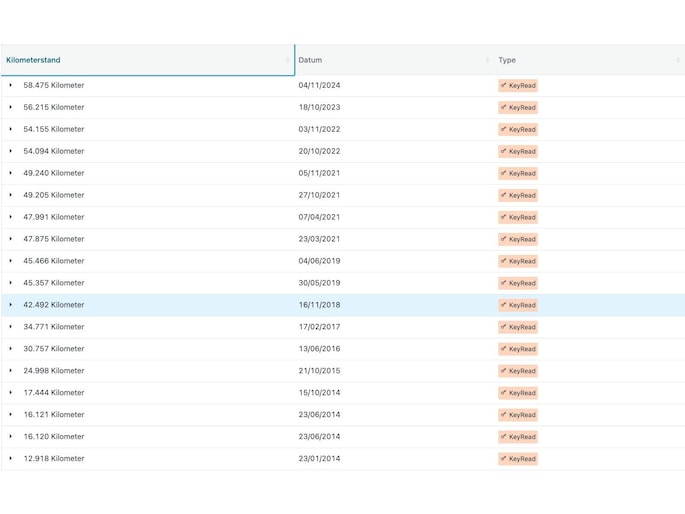Click the Kilometerstand column header

(x=34, y=60)
